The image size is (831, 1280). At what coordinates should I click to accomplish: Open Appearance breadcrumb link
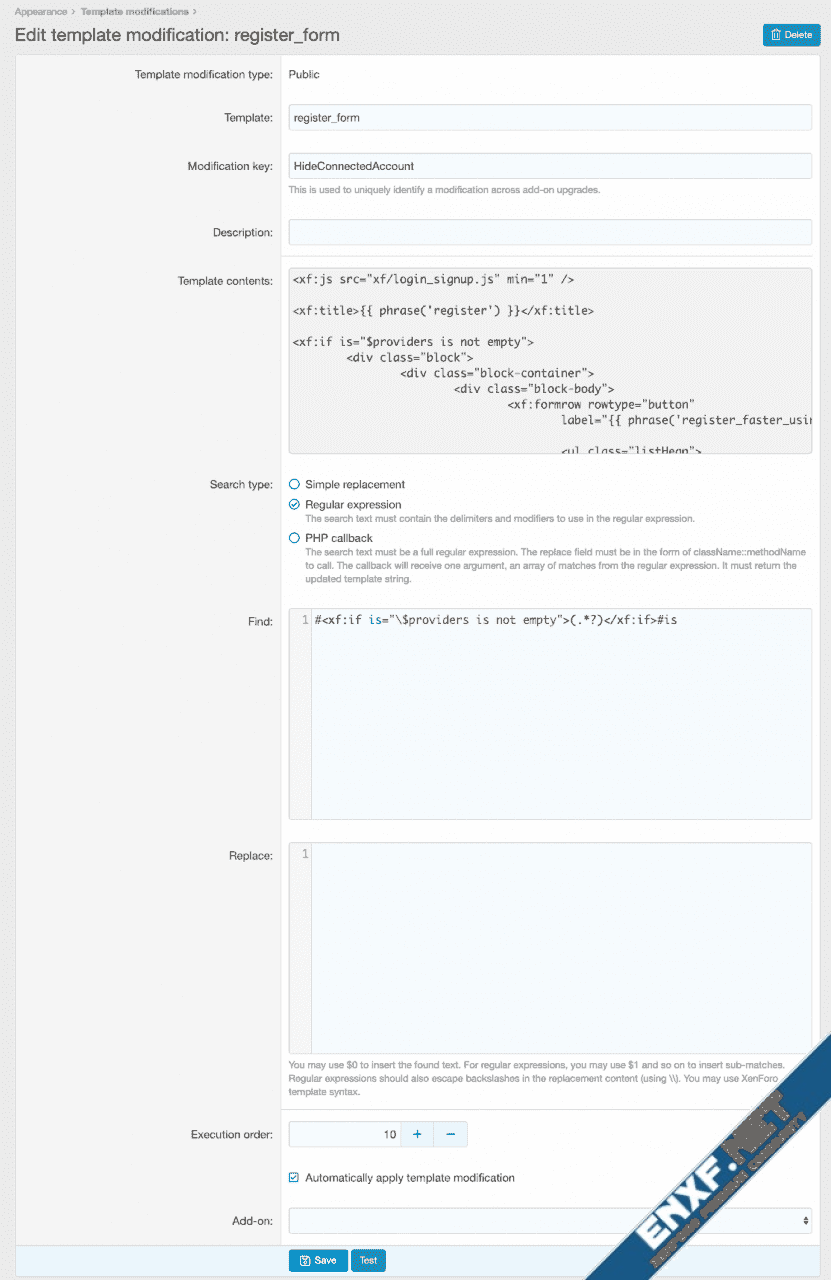click(x=41, y=12)
